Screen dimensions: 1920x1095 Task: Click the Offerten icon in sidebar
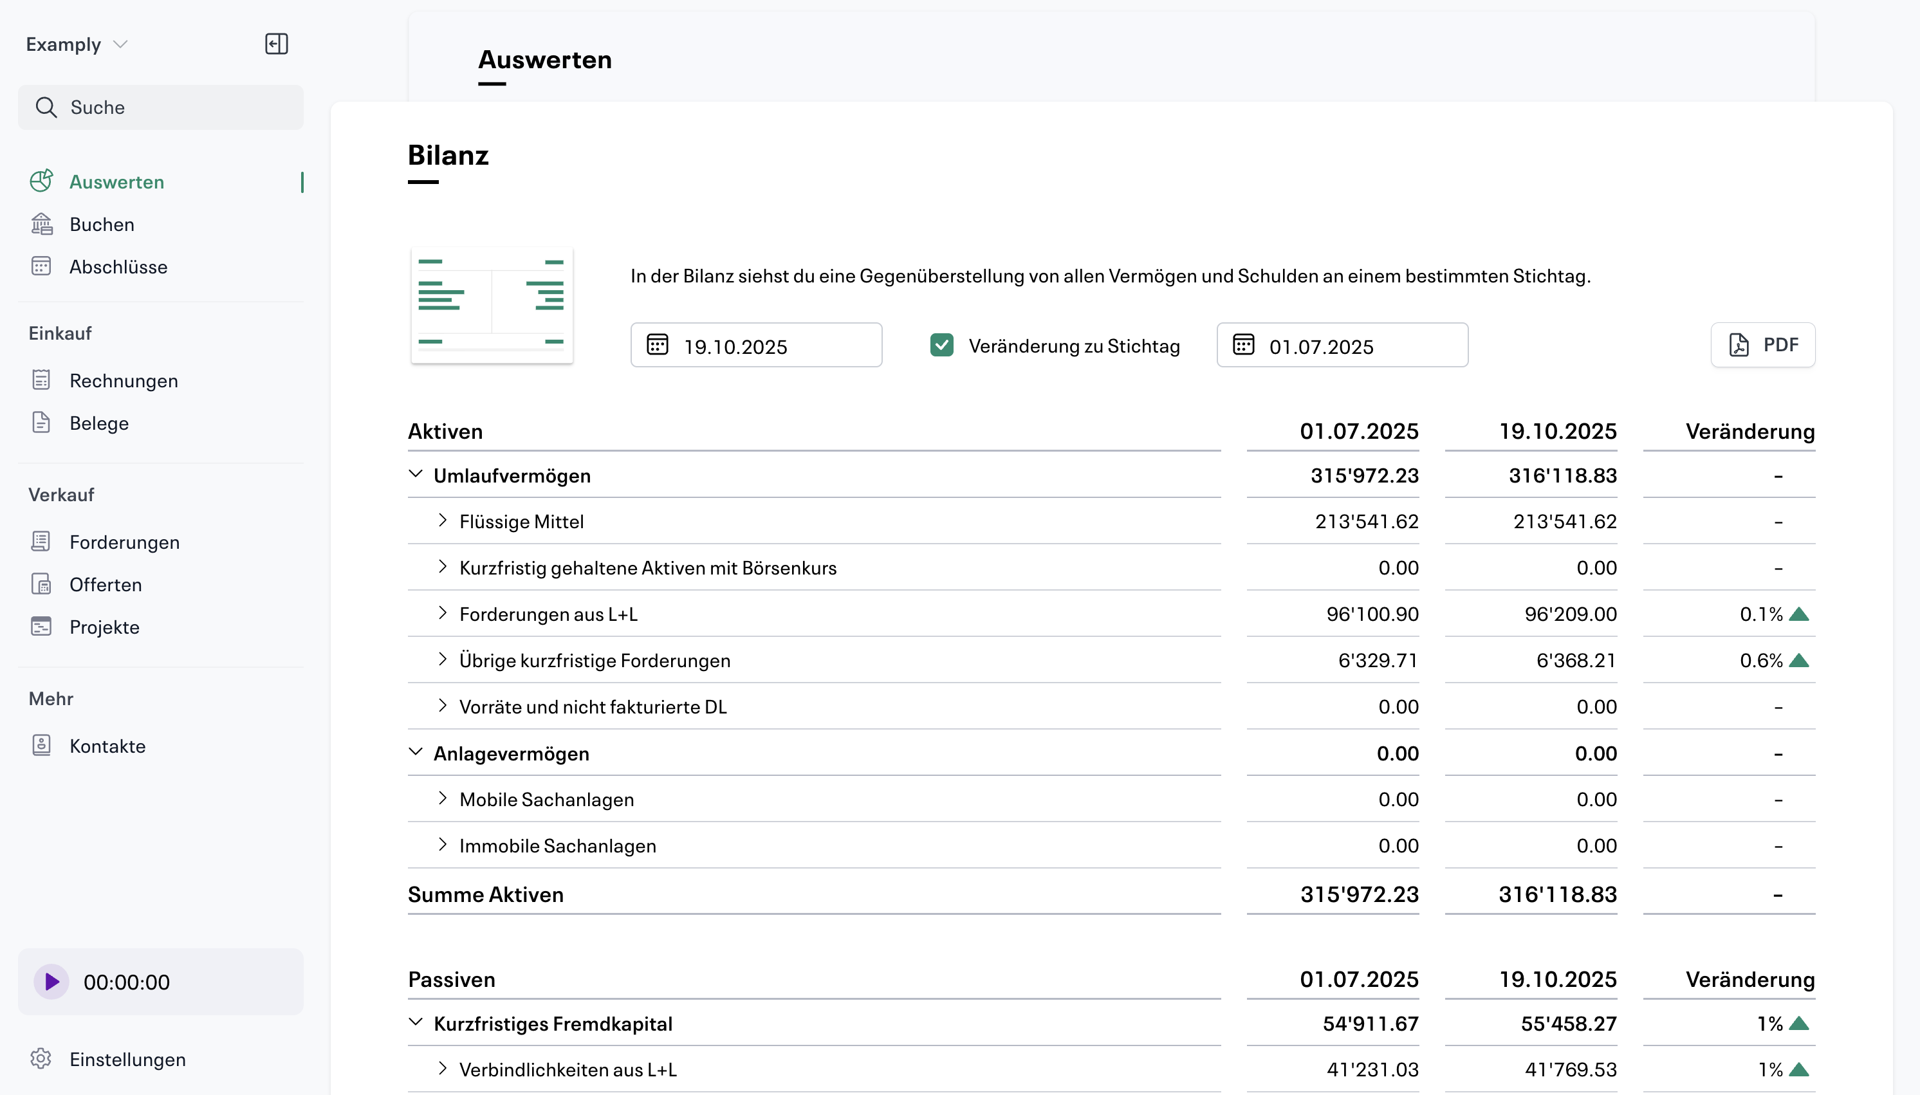point(41,584)
